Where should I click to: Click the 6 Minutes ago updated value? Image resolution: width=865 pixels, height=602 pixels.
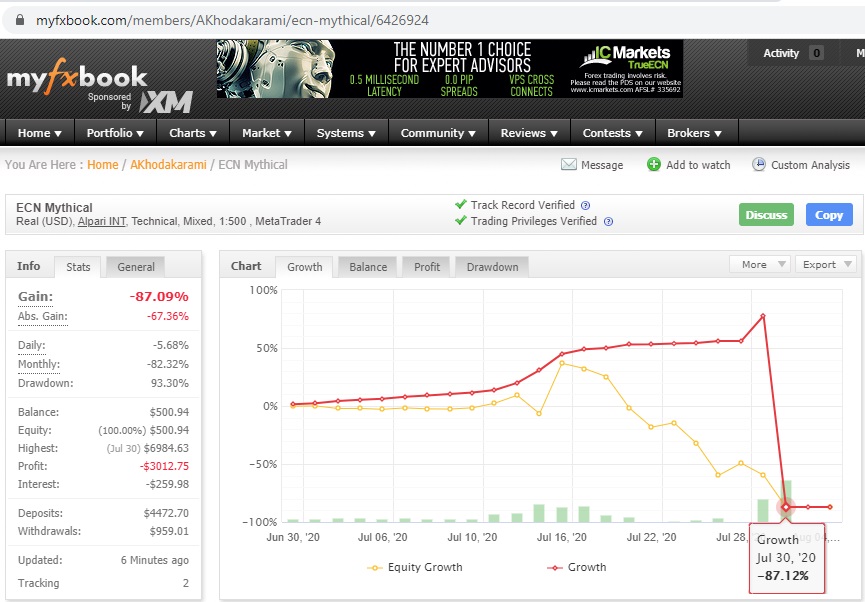tap(154, 560)
